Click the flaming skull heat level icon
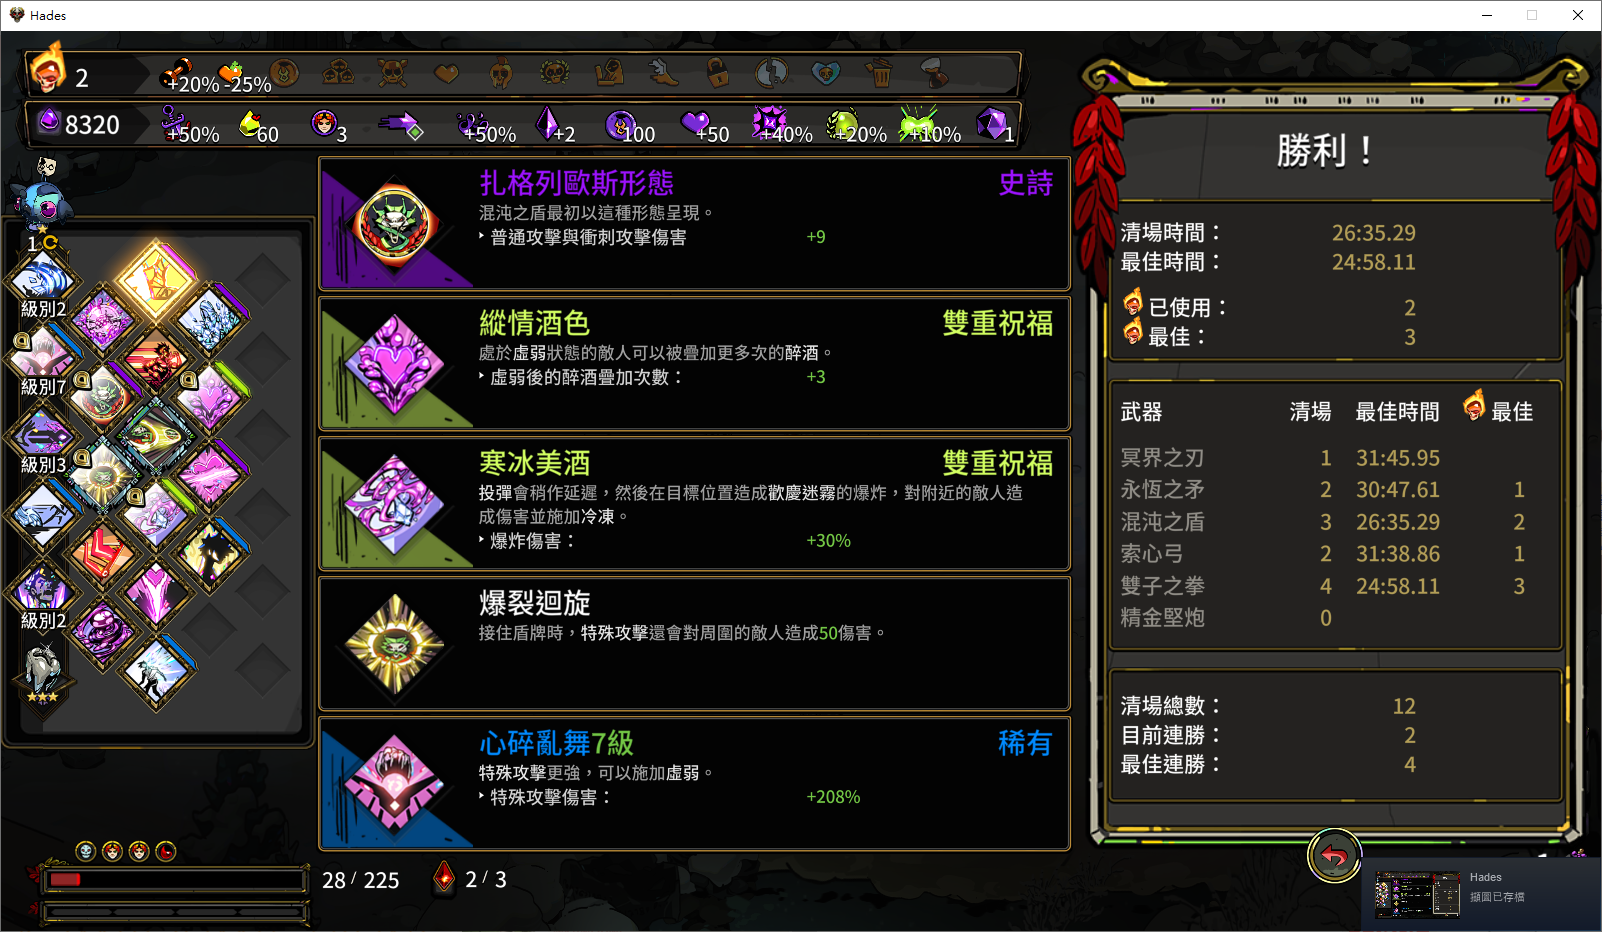Viewport: 1602px width, 932px height. (x=48, y=68)
